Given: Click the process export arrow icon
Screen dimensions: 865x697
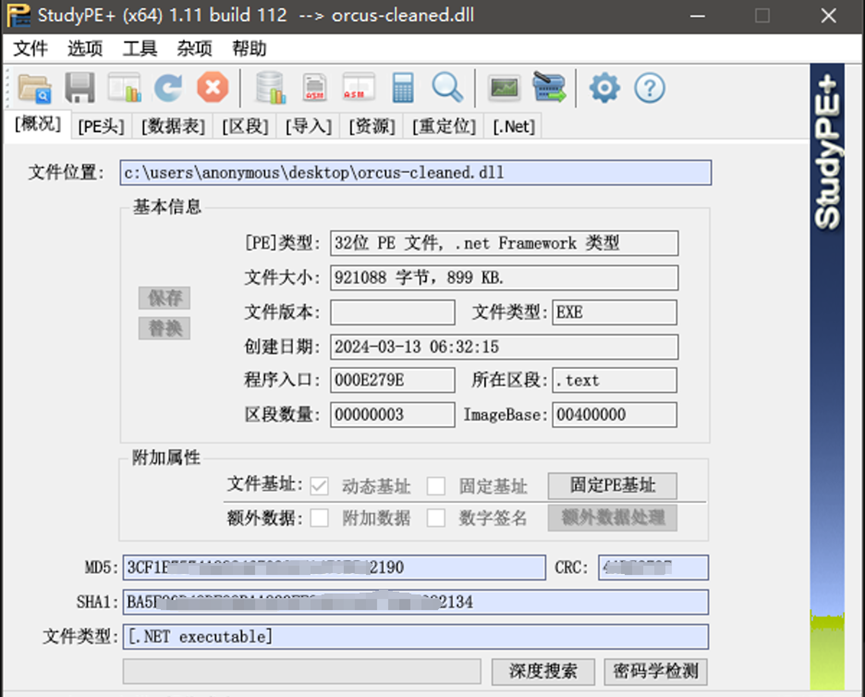Looking at the screenshot, I should tap(549, 87).
